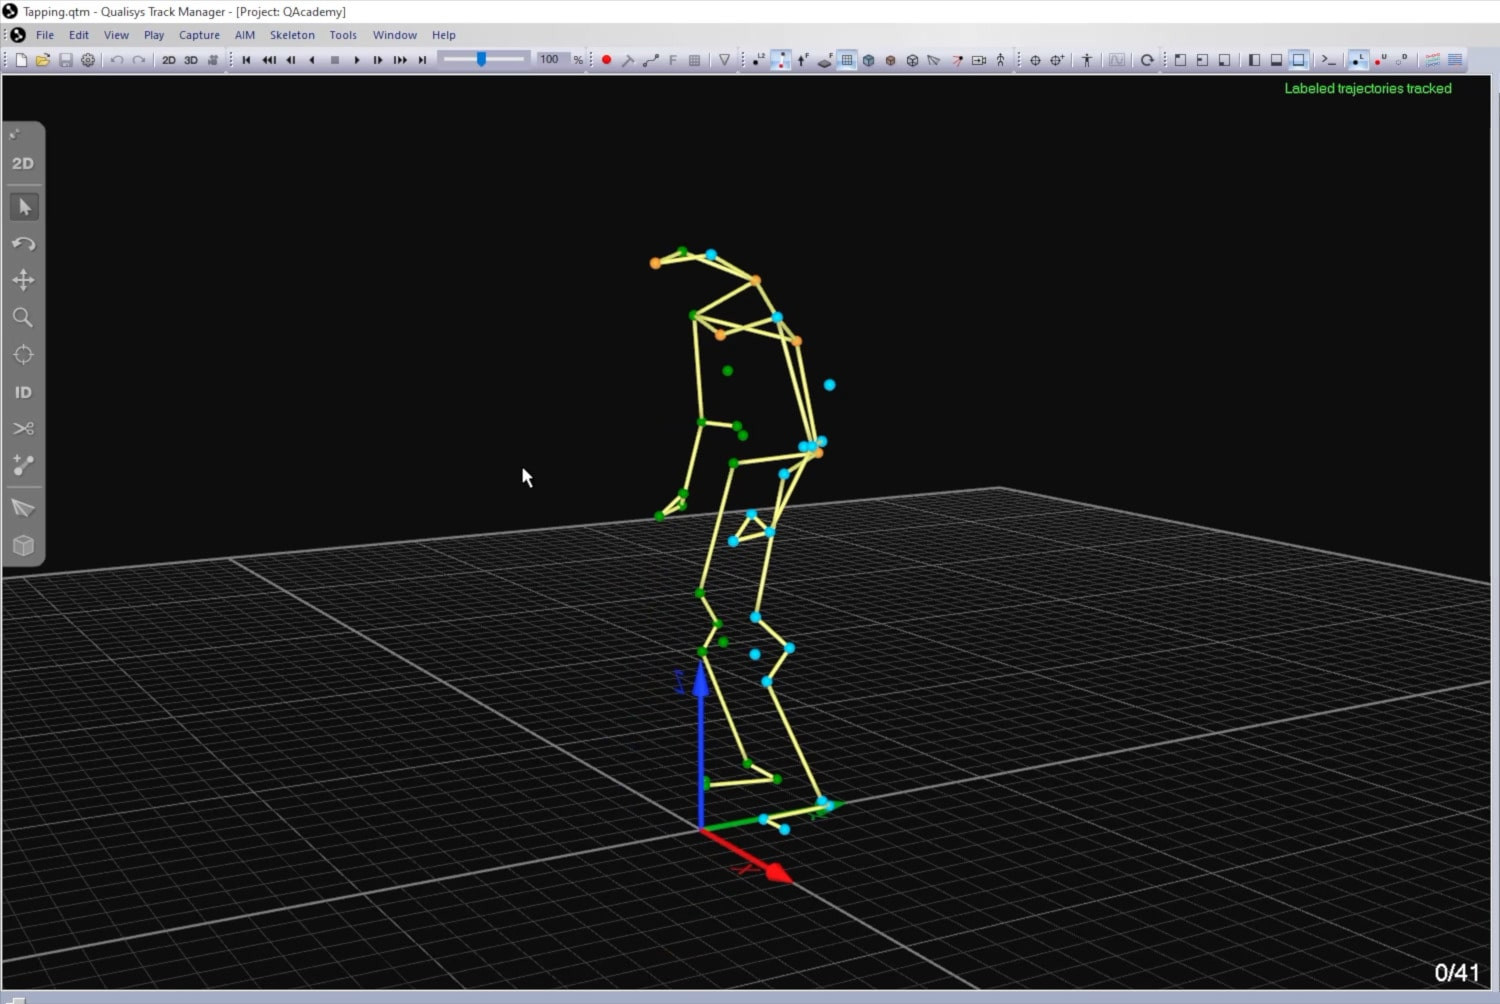Toggle the brown bounding box cube icon

(891, 60)
